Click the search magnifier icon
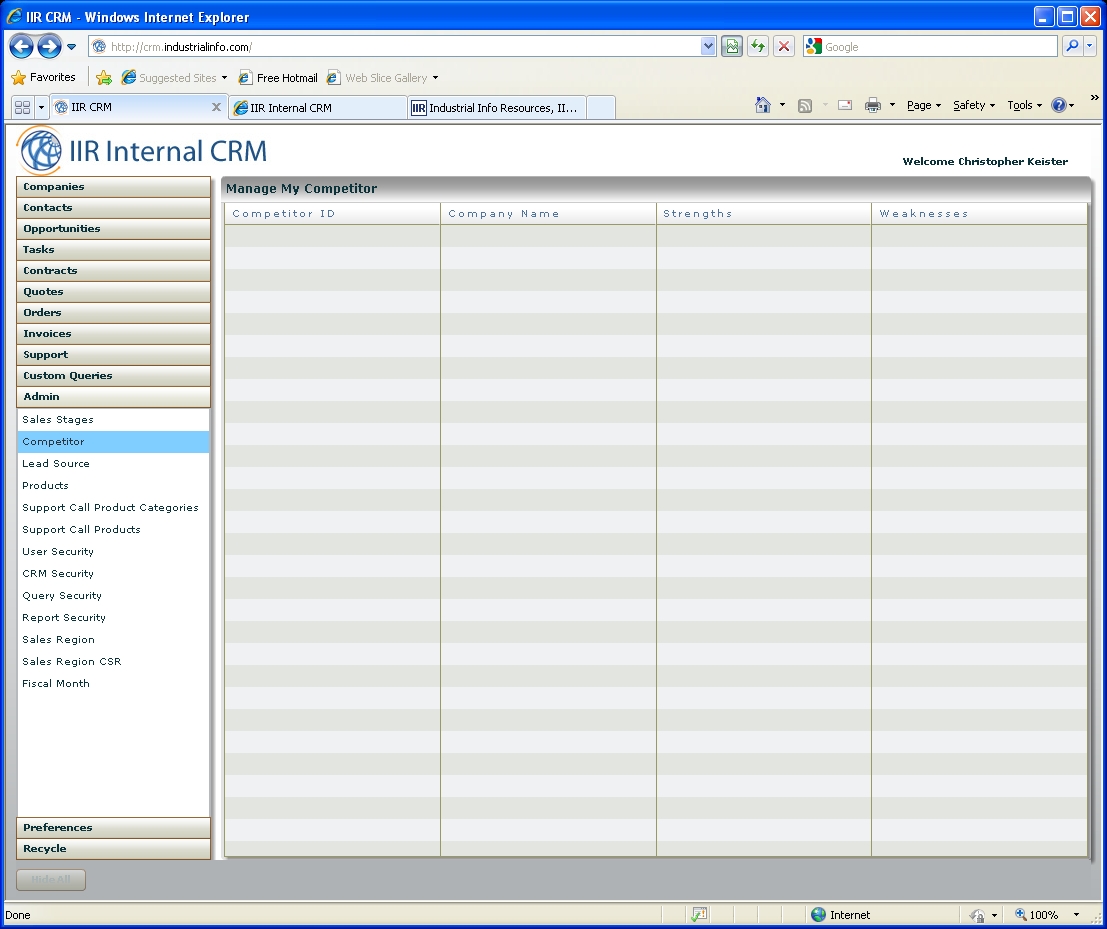 1071,46
